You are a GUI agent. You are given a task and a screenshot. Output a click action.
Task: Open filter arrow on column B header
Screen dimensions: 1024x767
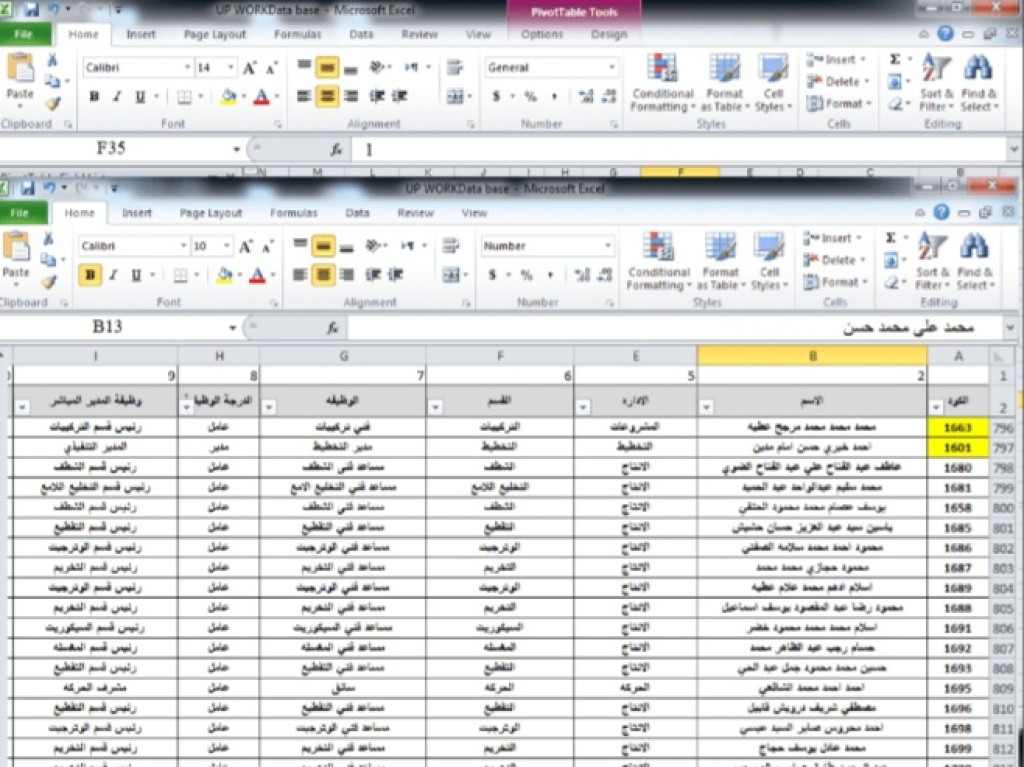[706, 408]
